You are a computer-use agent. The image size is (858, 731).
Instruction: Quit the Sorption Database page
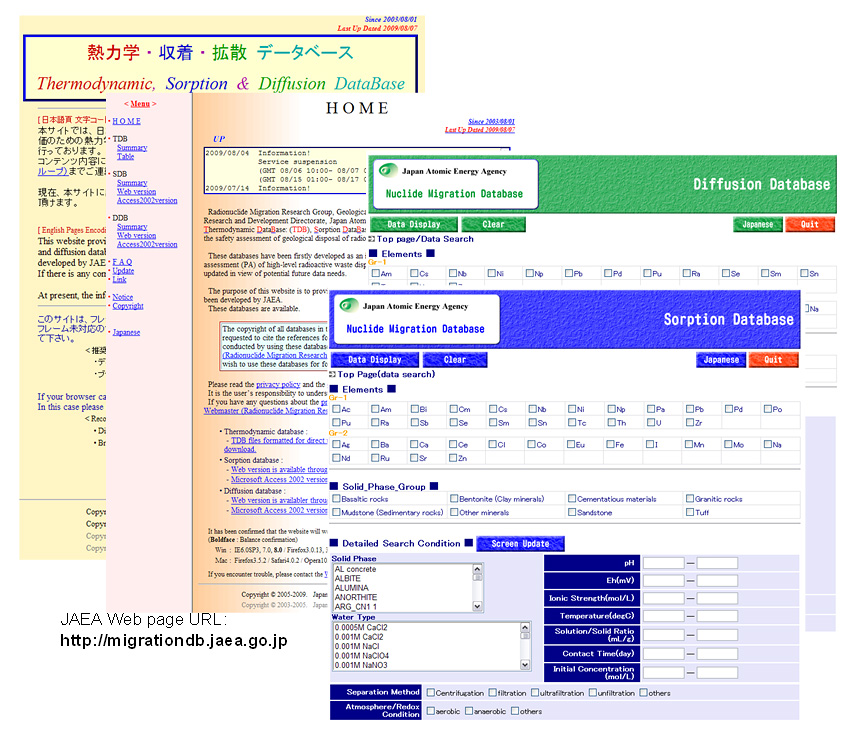pos(773,359)
